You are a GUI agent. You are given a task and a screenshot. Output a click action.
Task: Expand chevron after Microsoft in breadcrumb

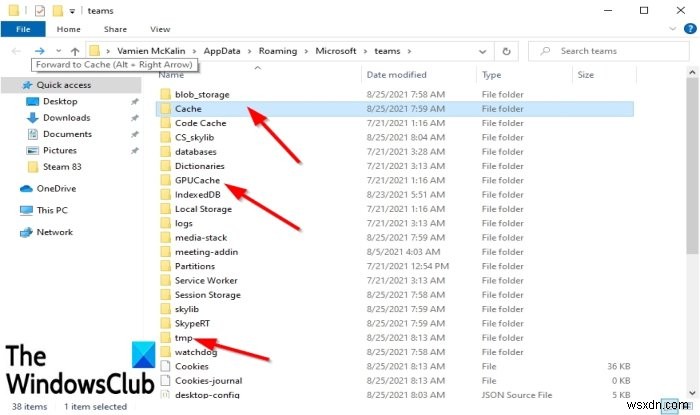point(365,51)
